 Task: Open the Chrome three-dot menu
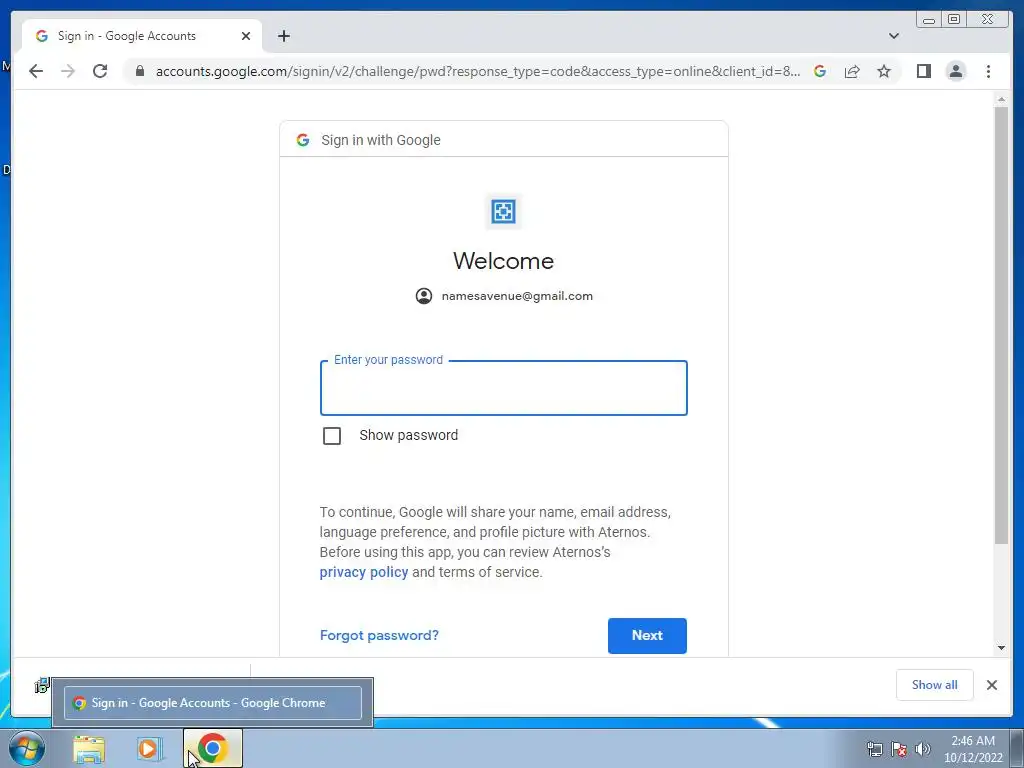(988, 71)
